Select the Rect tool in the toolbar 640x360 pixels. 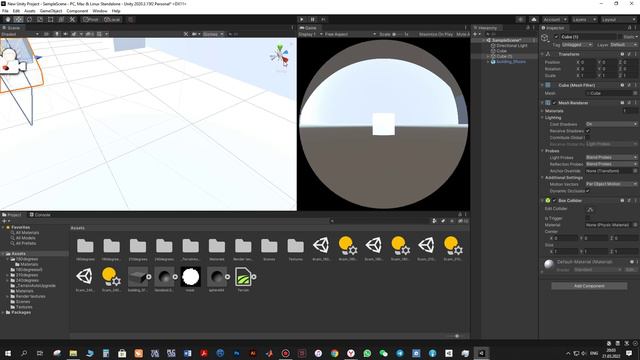click(51, 20)
